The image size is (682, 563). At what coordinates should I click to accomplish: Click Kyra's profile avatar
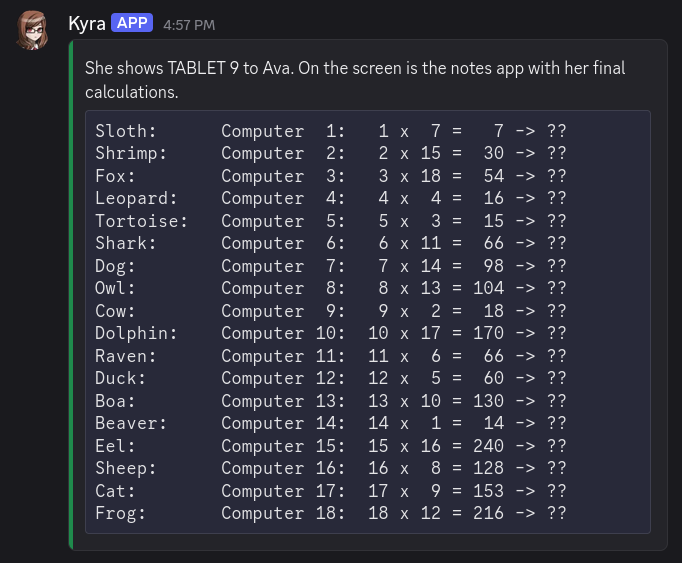32,30
